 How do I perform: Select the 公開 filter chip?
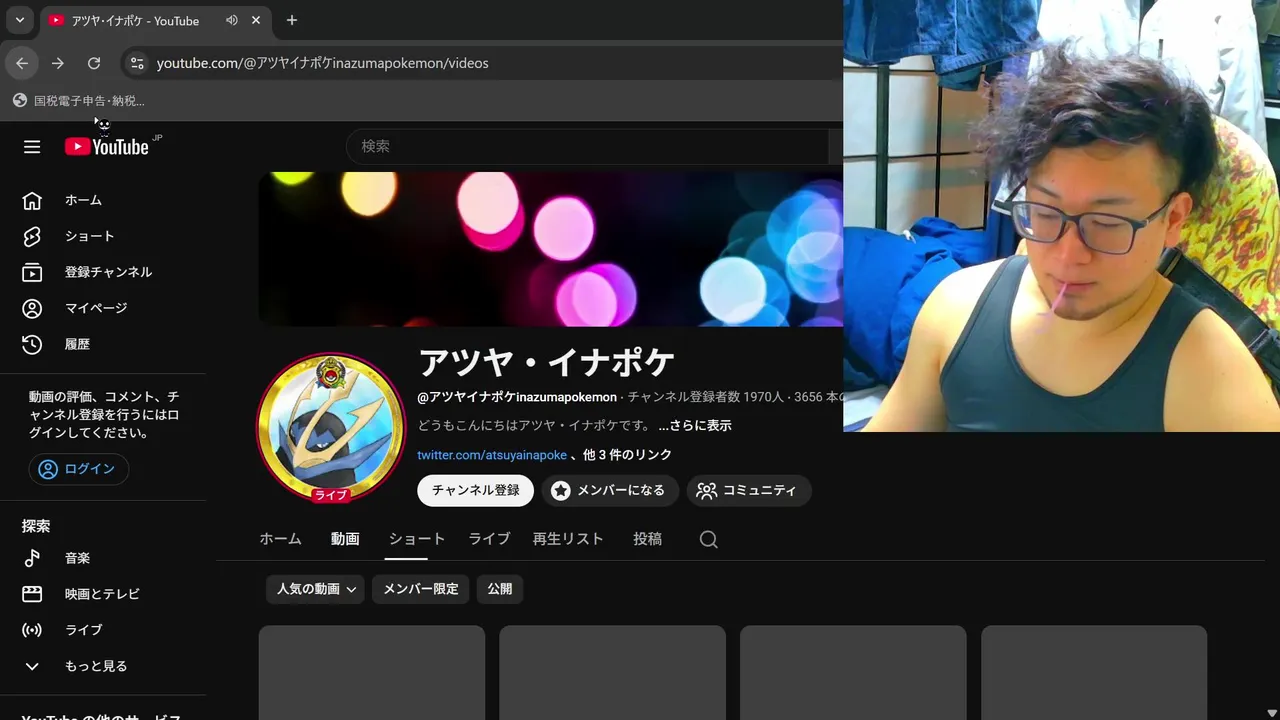[500, 589]
